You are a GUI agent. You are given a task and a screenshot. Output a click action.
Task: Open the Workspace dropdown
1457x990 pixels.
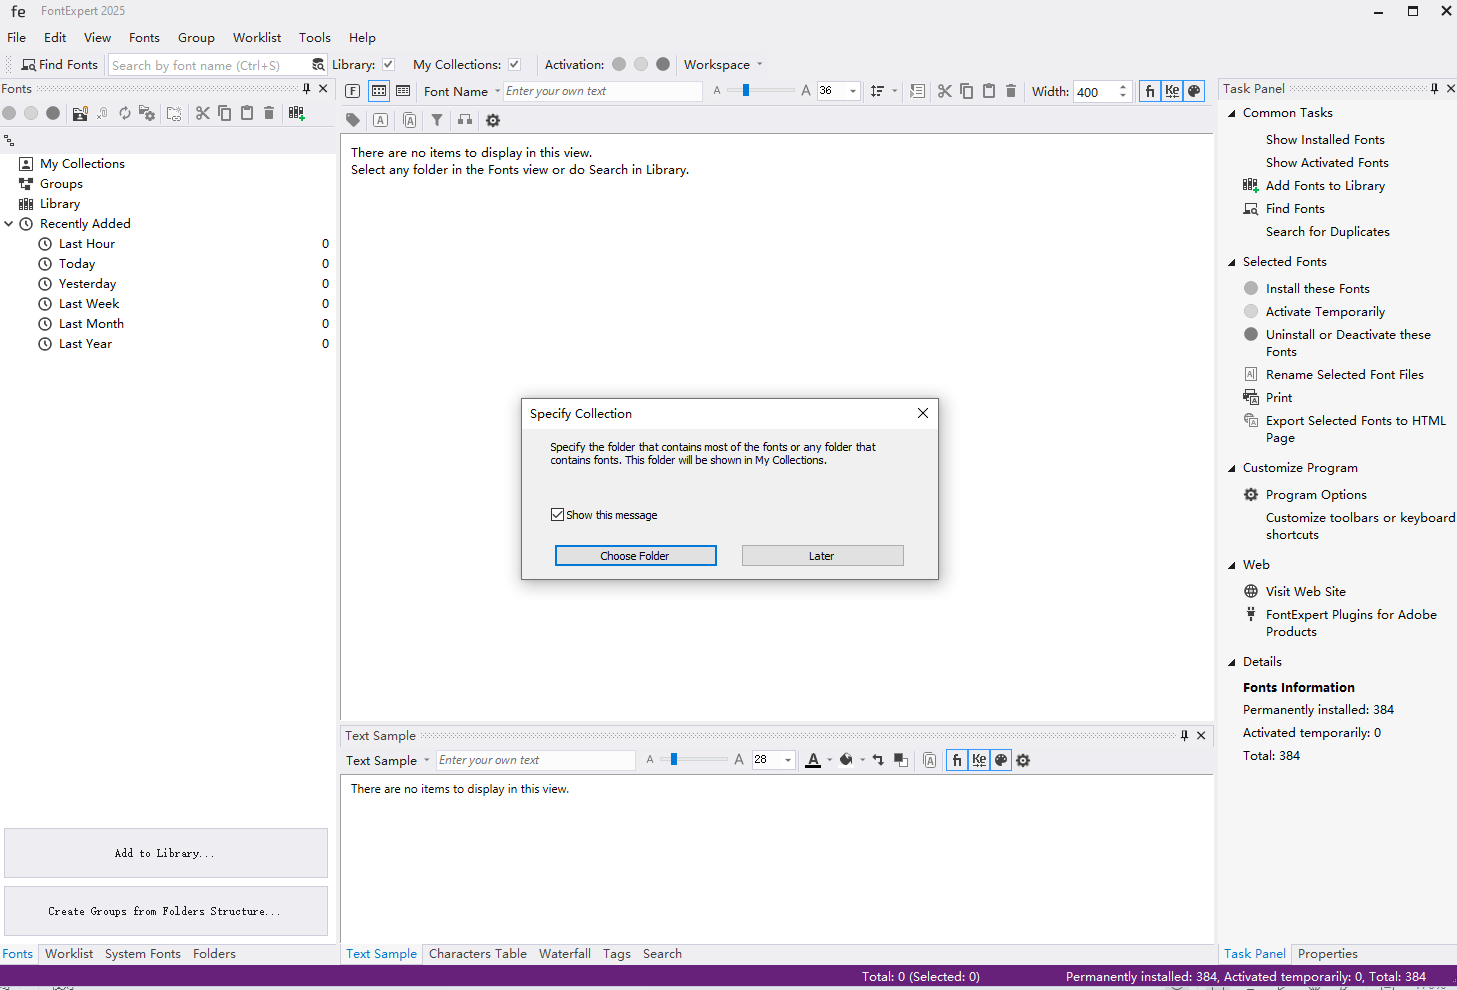click(723, 65)
